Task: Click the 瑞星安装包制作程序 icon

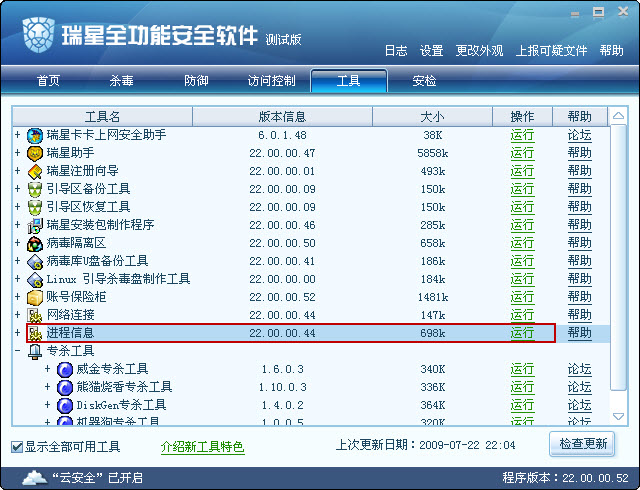Action: tap(35, 225)
